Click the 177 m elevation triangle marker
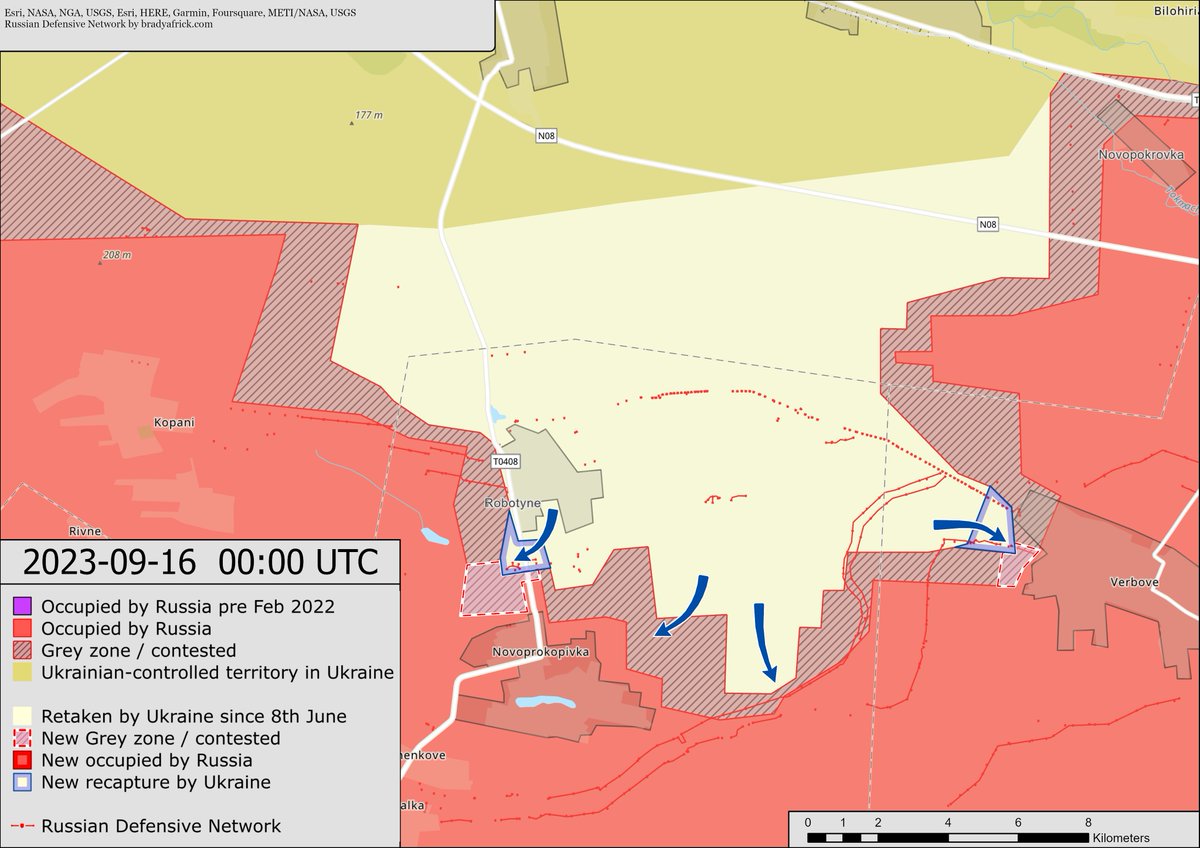 (x=352, y=122)
